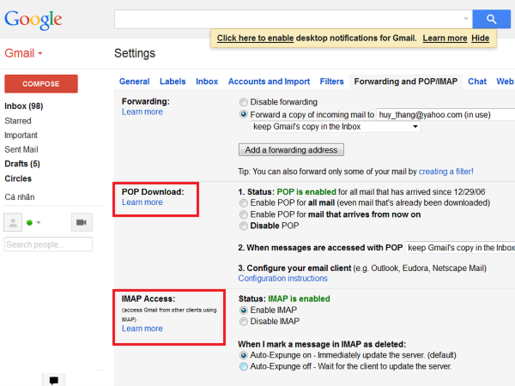Screen dimensions: 515x386
Task: Click the blue search magnifier button
Action: [x=491, y=19]
